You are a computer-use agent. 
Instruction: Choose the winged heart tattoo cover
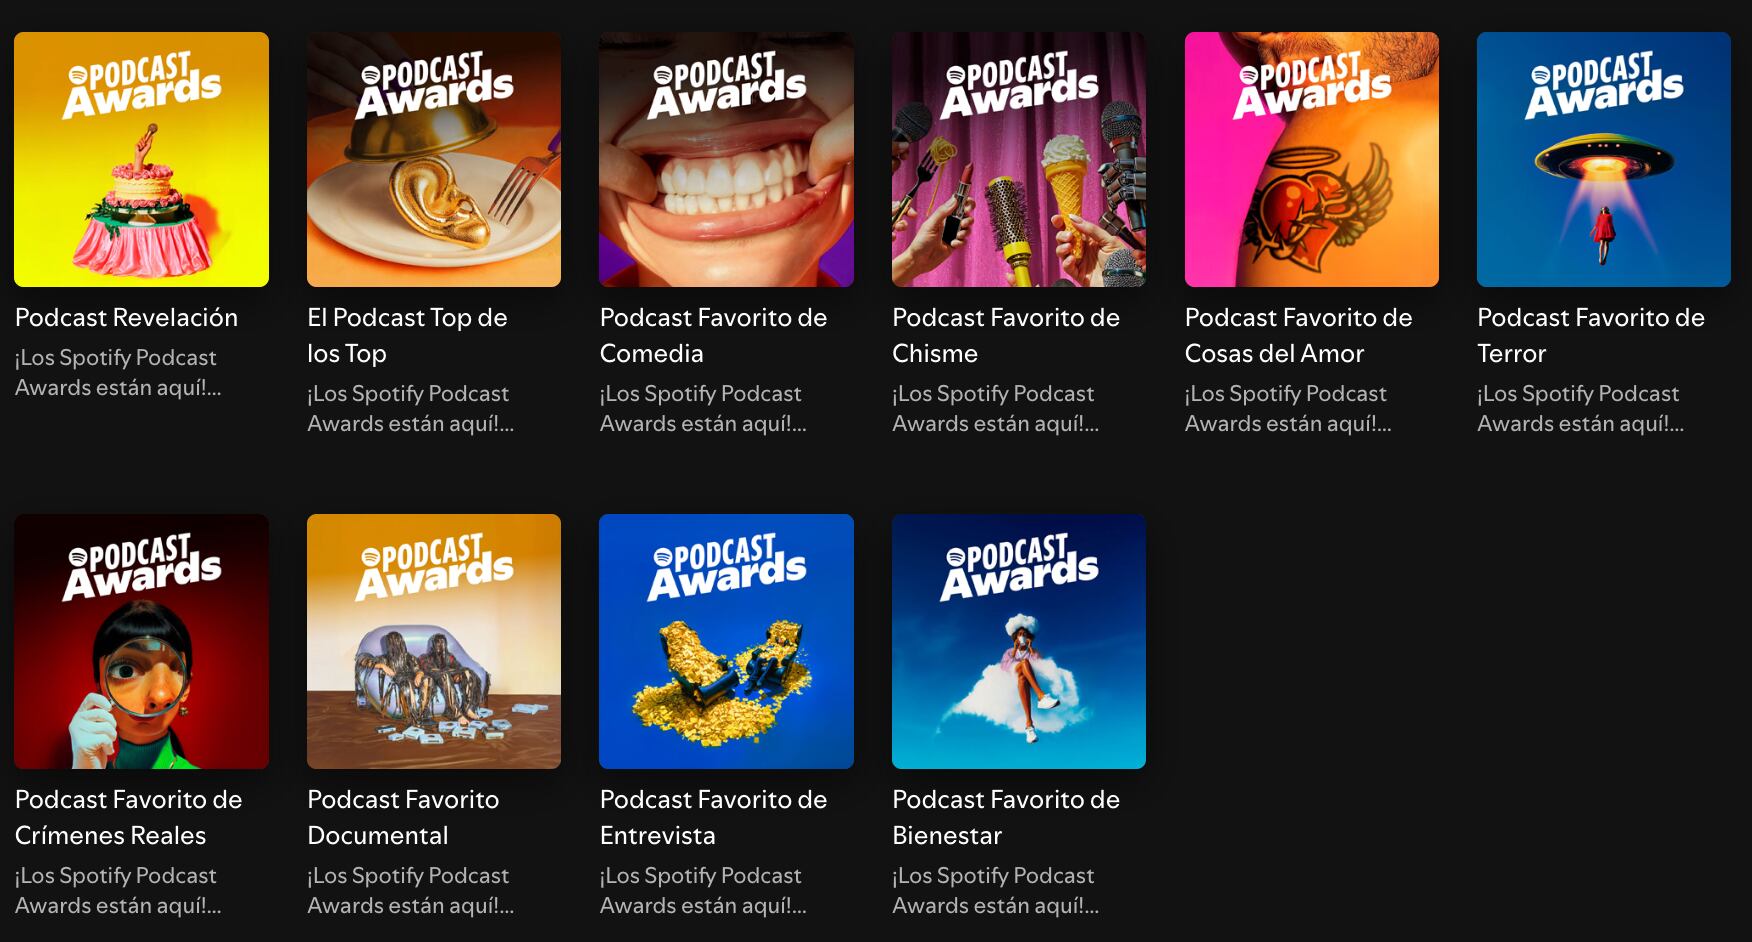[x=1312, y=159]
